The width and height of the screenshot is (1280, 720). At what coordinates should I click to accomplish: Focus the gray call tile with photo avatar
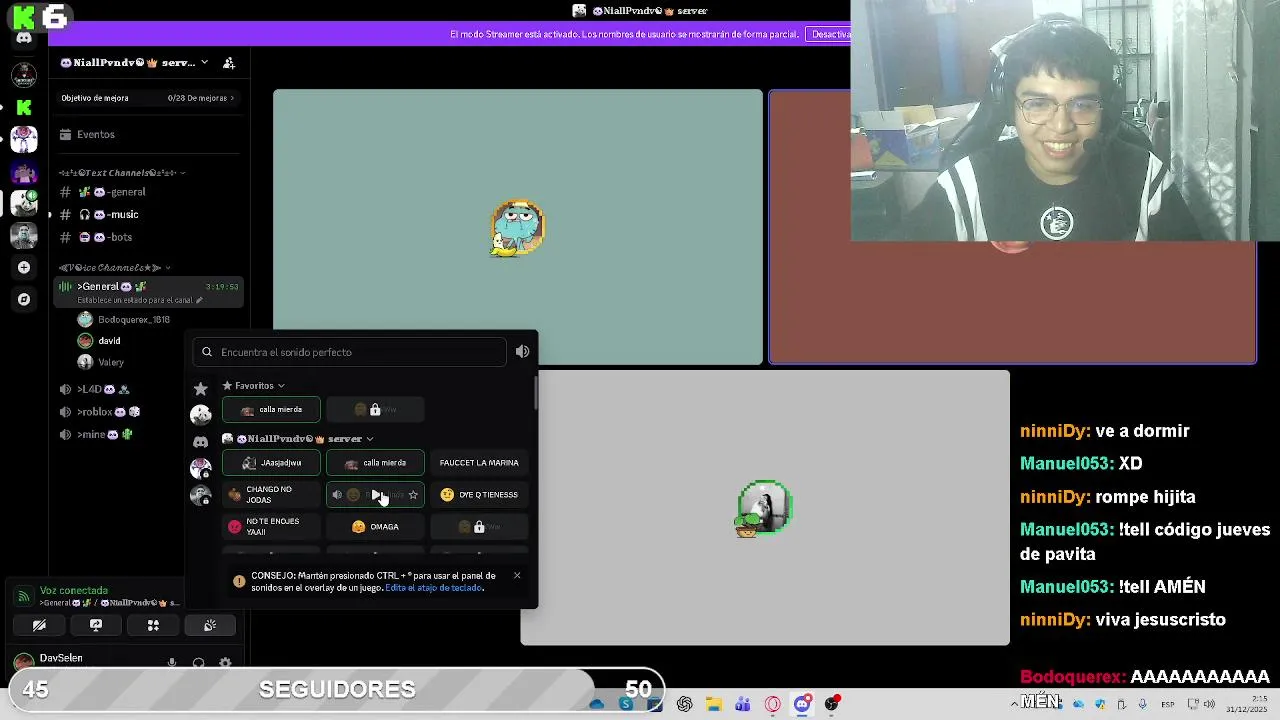coord(765,508)
